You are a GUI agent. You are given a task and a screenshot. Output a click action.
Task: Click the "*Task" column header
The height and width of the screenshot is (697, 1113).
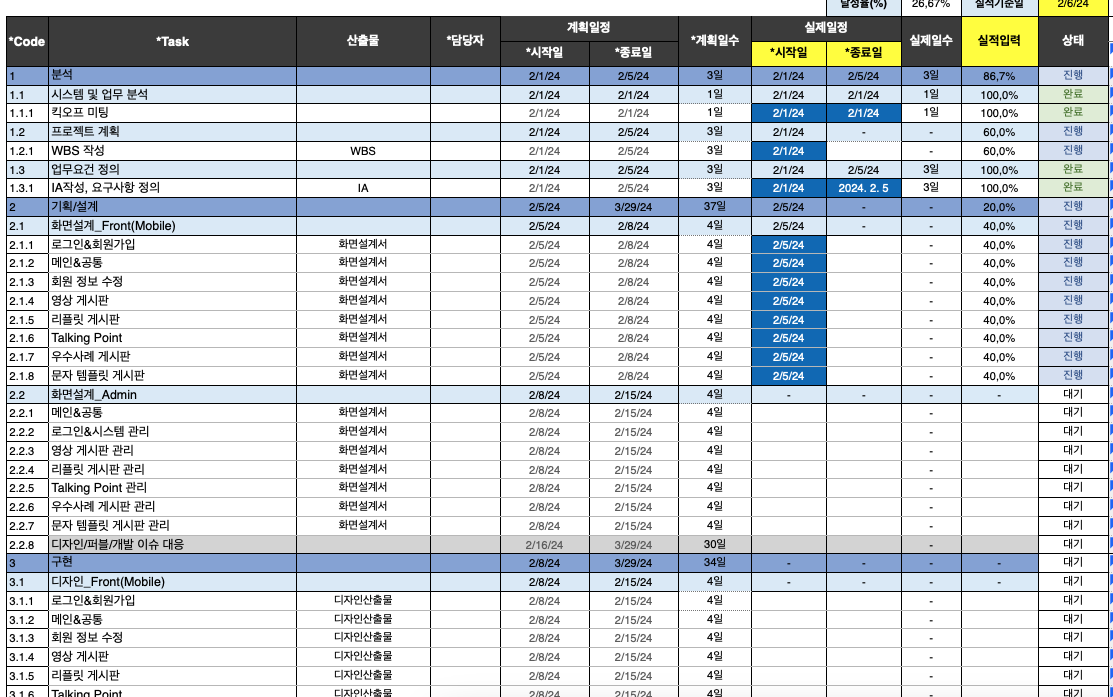172,42
